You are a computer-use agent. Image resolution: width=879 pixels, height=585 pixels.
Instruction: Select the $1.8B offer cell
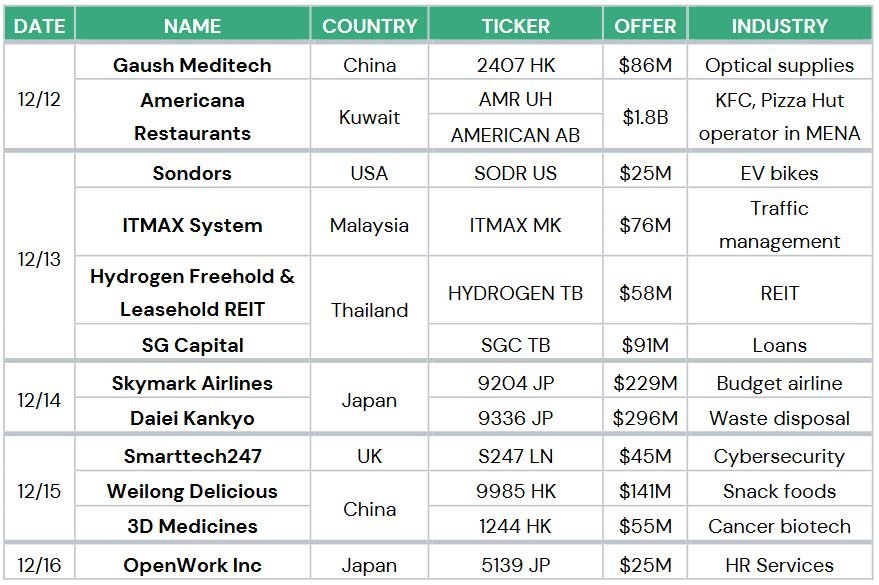click(x=645, y=117)
